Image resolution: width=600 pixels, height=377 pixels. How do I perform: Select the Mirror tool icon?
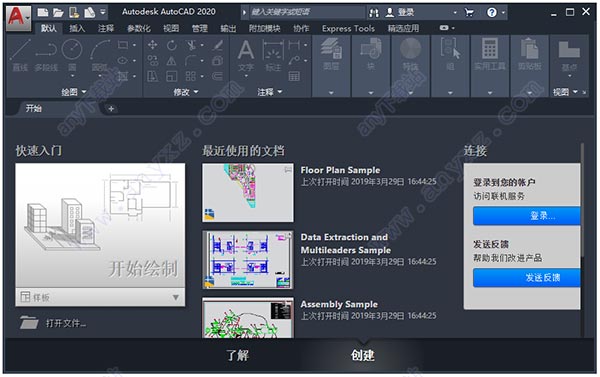(172, 60)
